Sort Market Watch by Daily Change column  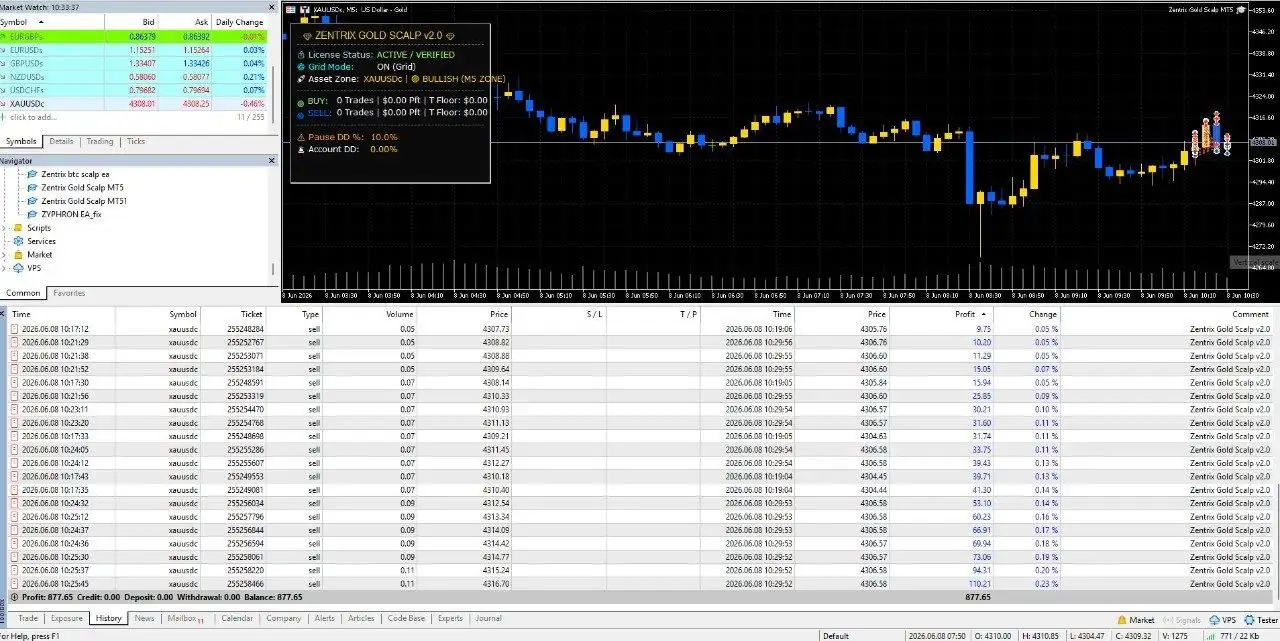[x=239, y=22]
